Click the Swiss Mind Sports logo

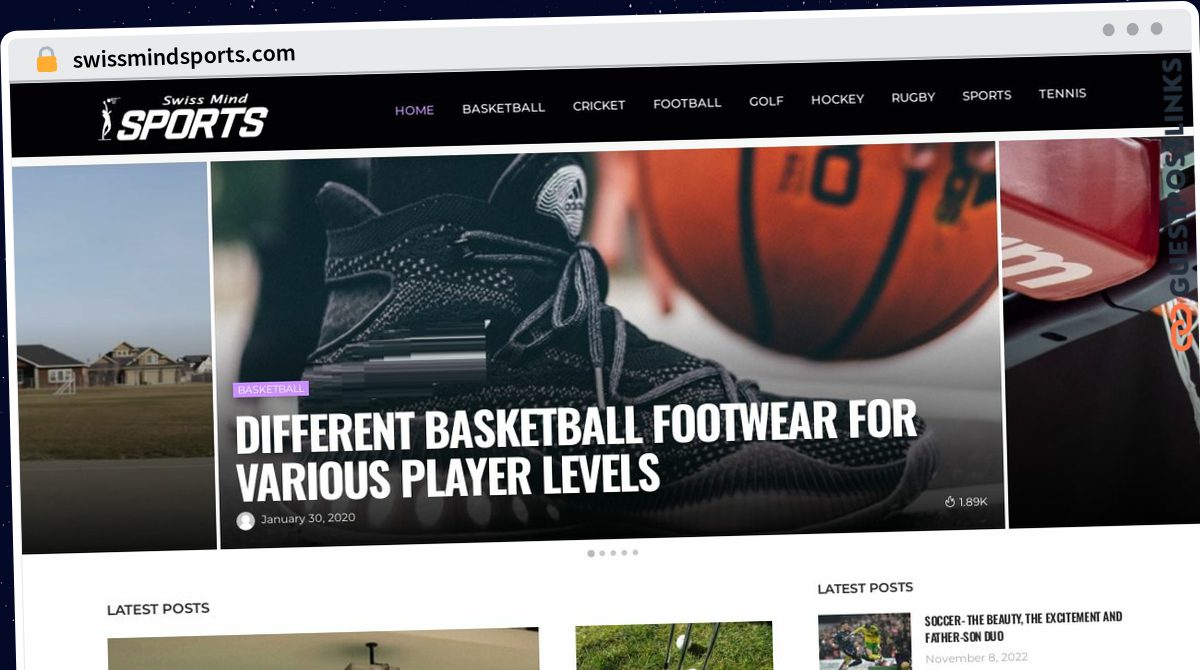coord(184,117)
